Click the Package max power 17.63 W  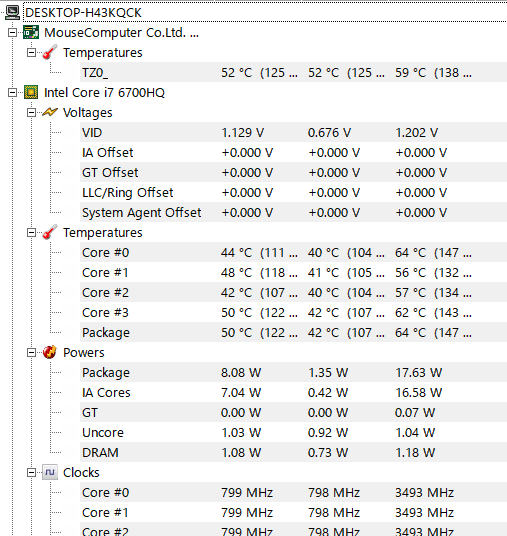[x=418, y=373]
